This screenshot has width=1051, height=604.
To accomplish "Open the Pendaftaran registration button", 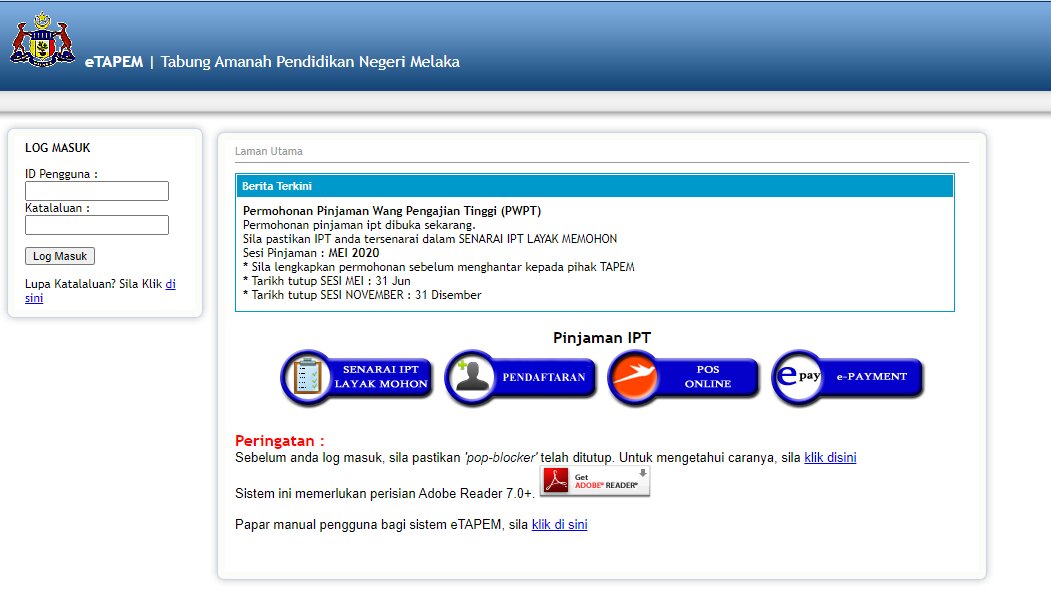I will [520, 377].
